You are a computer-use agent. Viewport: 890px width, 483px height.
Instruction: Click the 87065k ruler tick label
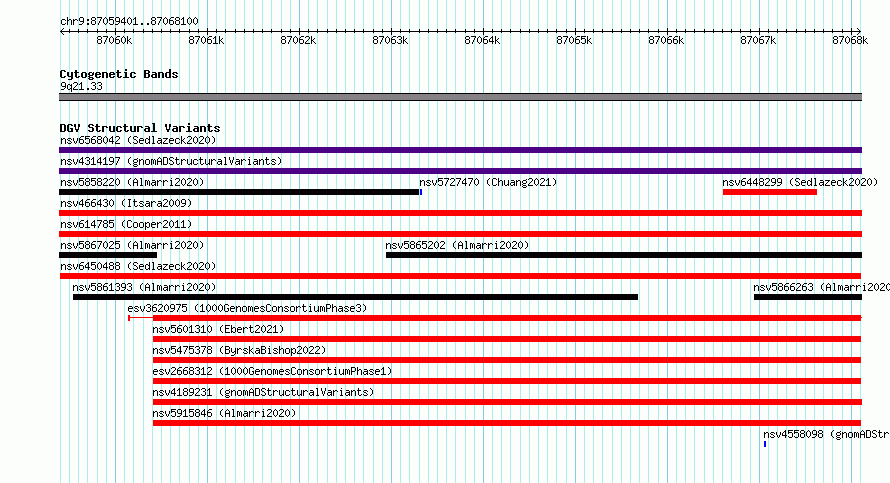(x=574, y=40)
